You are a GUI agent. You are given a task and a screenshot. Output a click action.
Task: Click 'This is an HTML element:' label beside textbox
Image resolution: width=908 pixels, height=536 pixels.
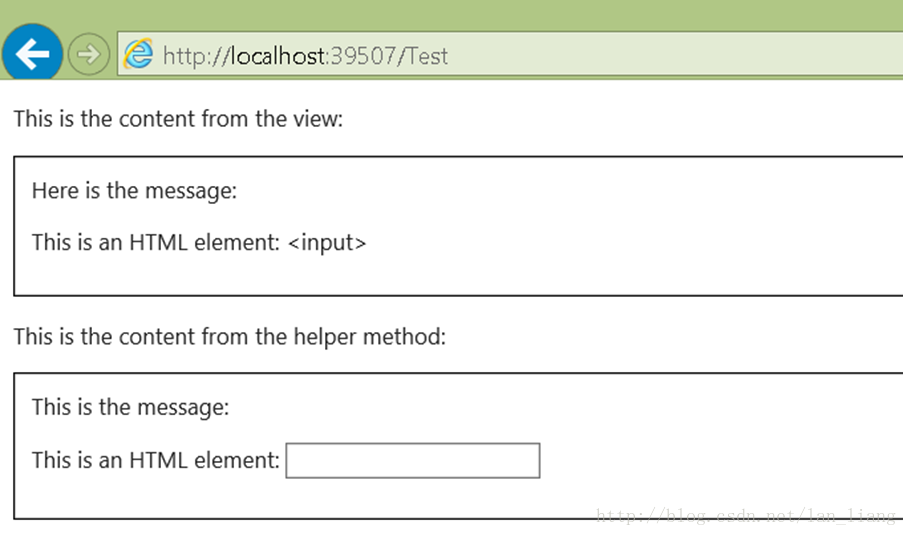click(x=156, y=461)
